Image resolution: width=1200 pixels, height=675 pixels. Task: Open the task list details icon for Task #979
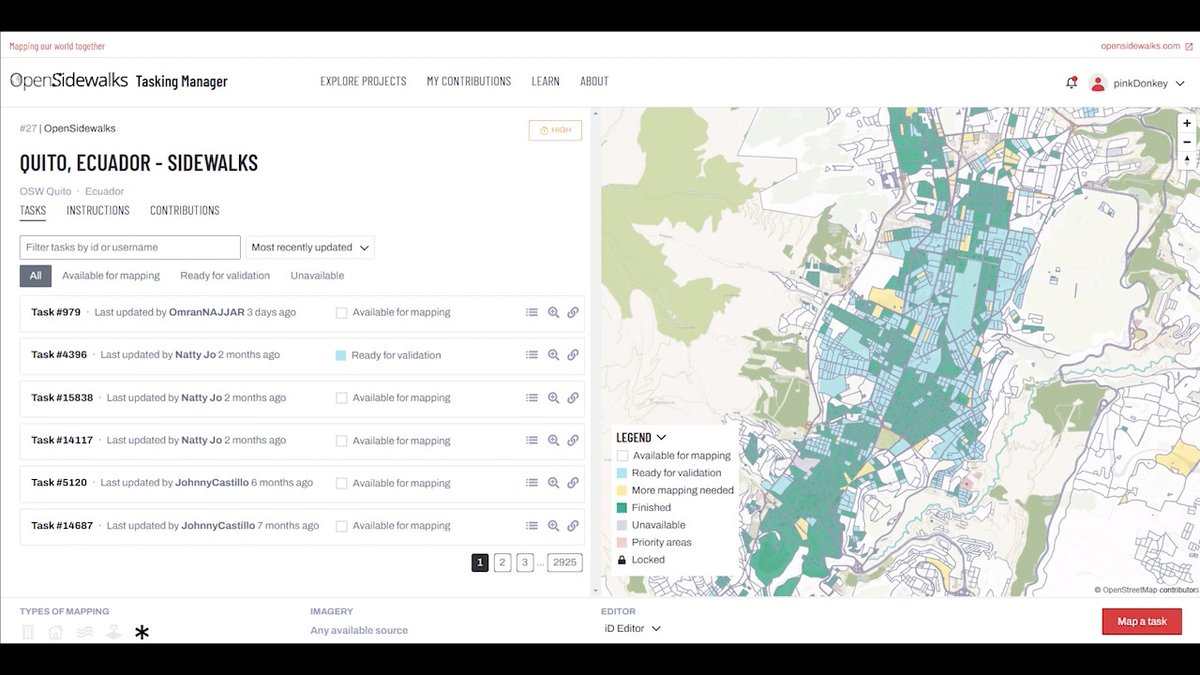pyautogui.click(x=532, y=312)
